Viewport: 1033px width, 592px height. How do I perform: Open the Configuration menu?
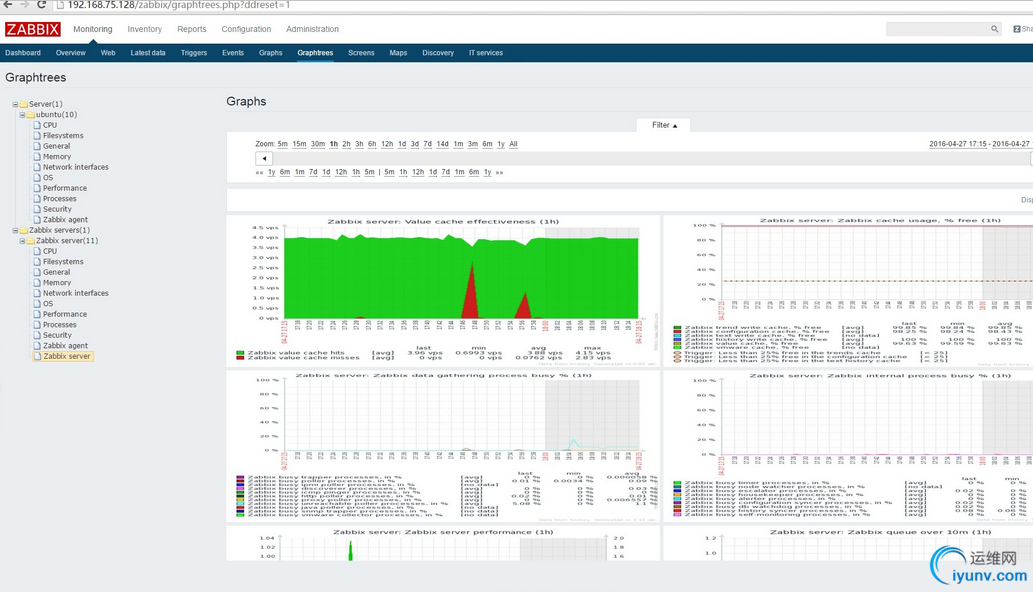tap(246, 29)
